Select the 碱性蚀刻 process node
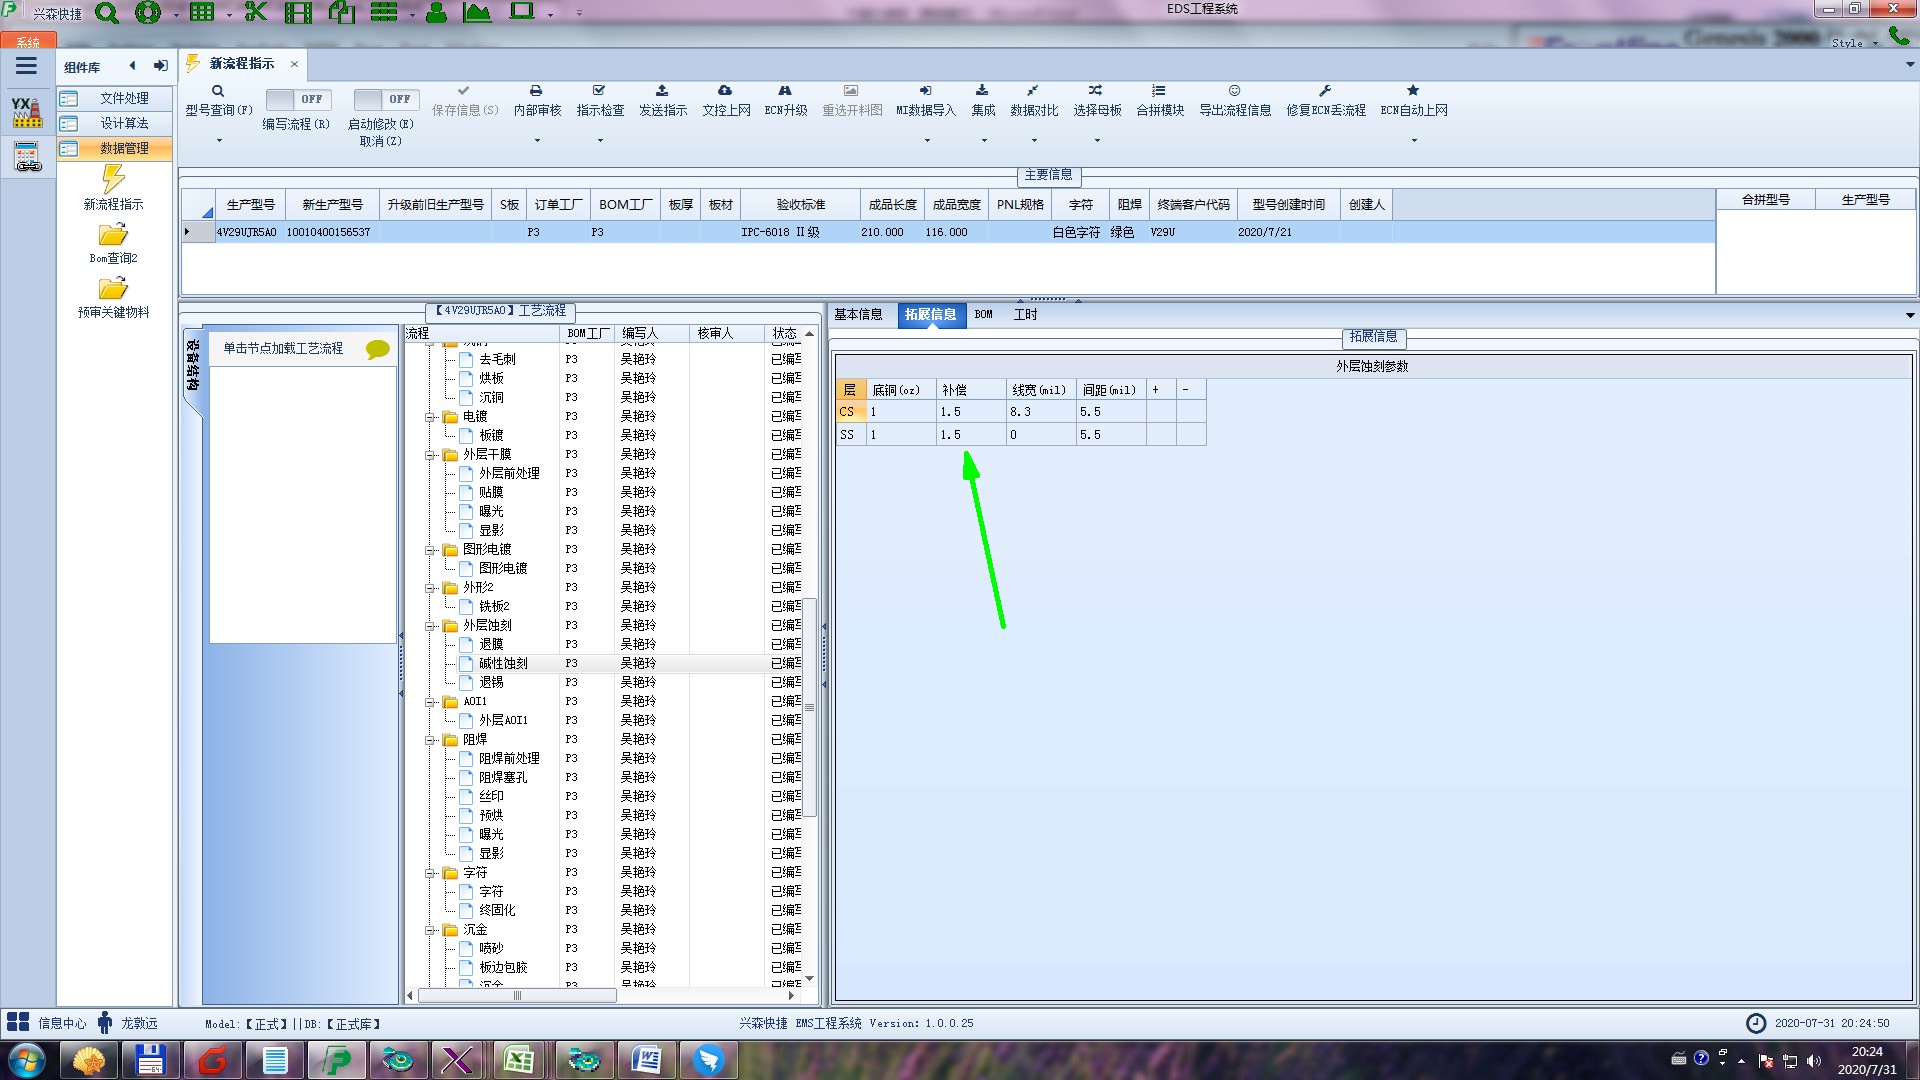The image size is (1920, 1080). coord(502,663)
